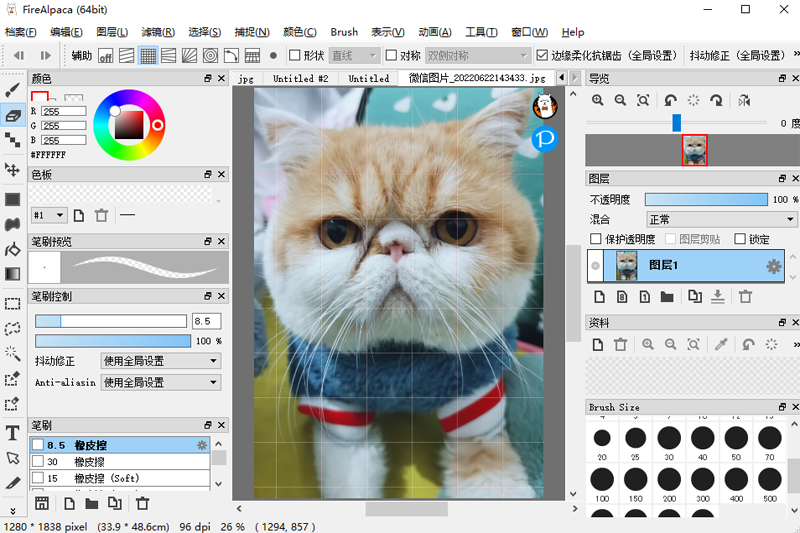Pick the Bucket fill tool
This screenshot has width=800, height=533.
point(13,249)
